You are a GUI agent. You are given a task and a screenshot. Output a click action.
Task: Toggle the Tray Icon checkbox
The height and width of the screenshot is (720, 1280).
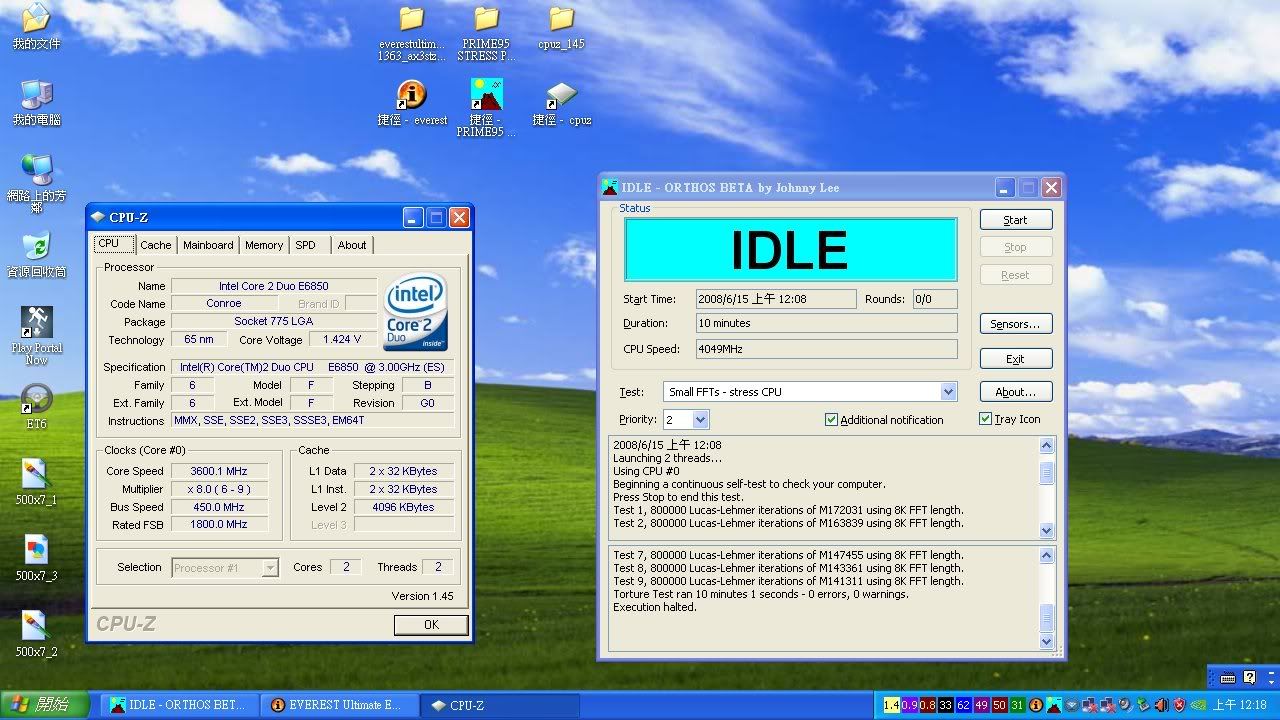[x=985, y=419]
